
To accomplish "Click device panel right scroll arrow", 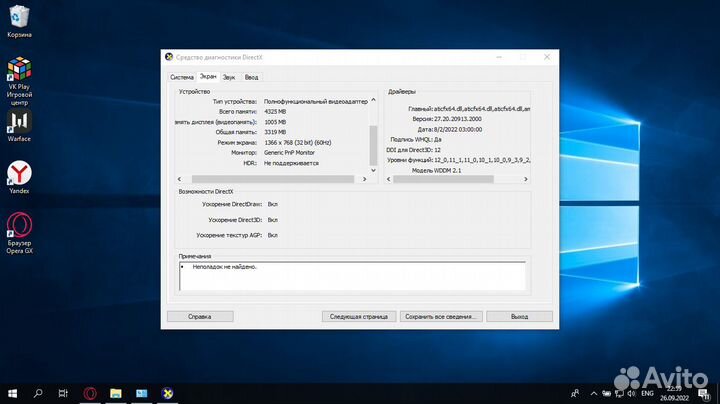I will pos(365,179).
